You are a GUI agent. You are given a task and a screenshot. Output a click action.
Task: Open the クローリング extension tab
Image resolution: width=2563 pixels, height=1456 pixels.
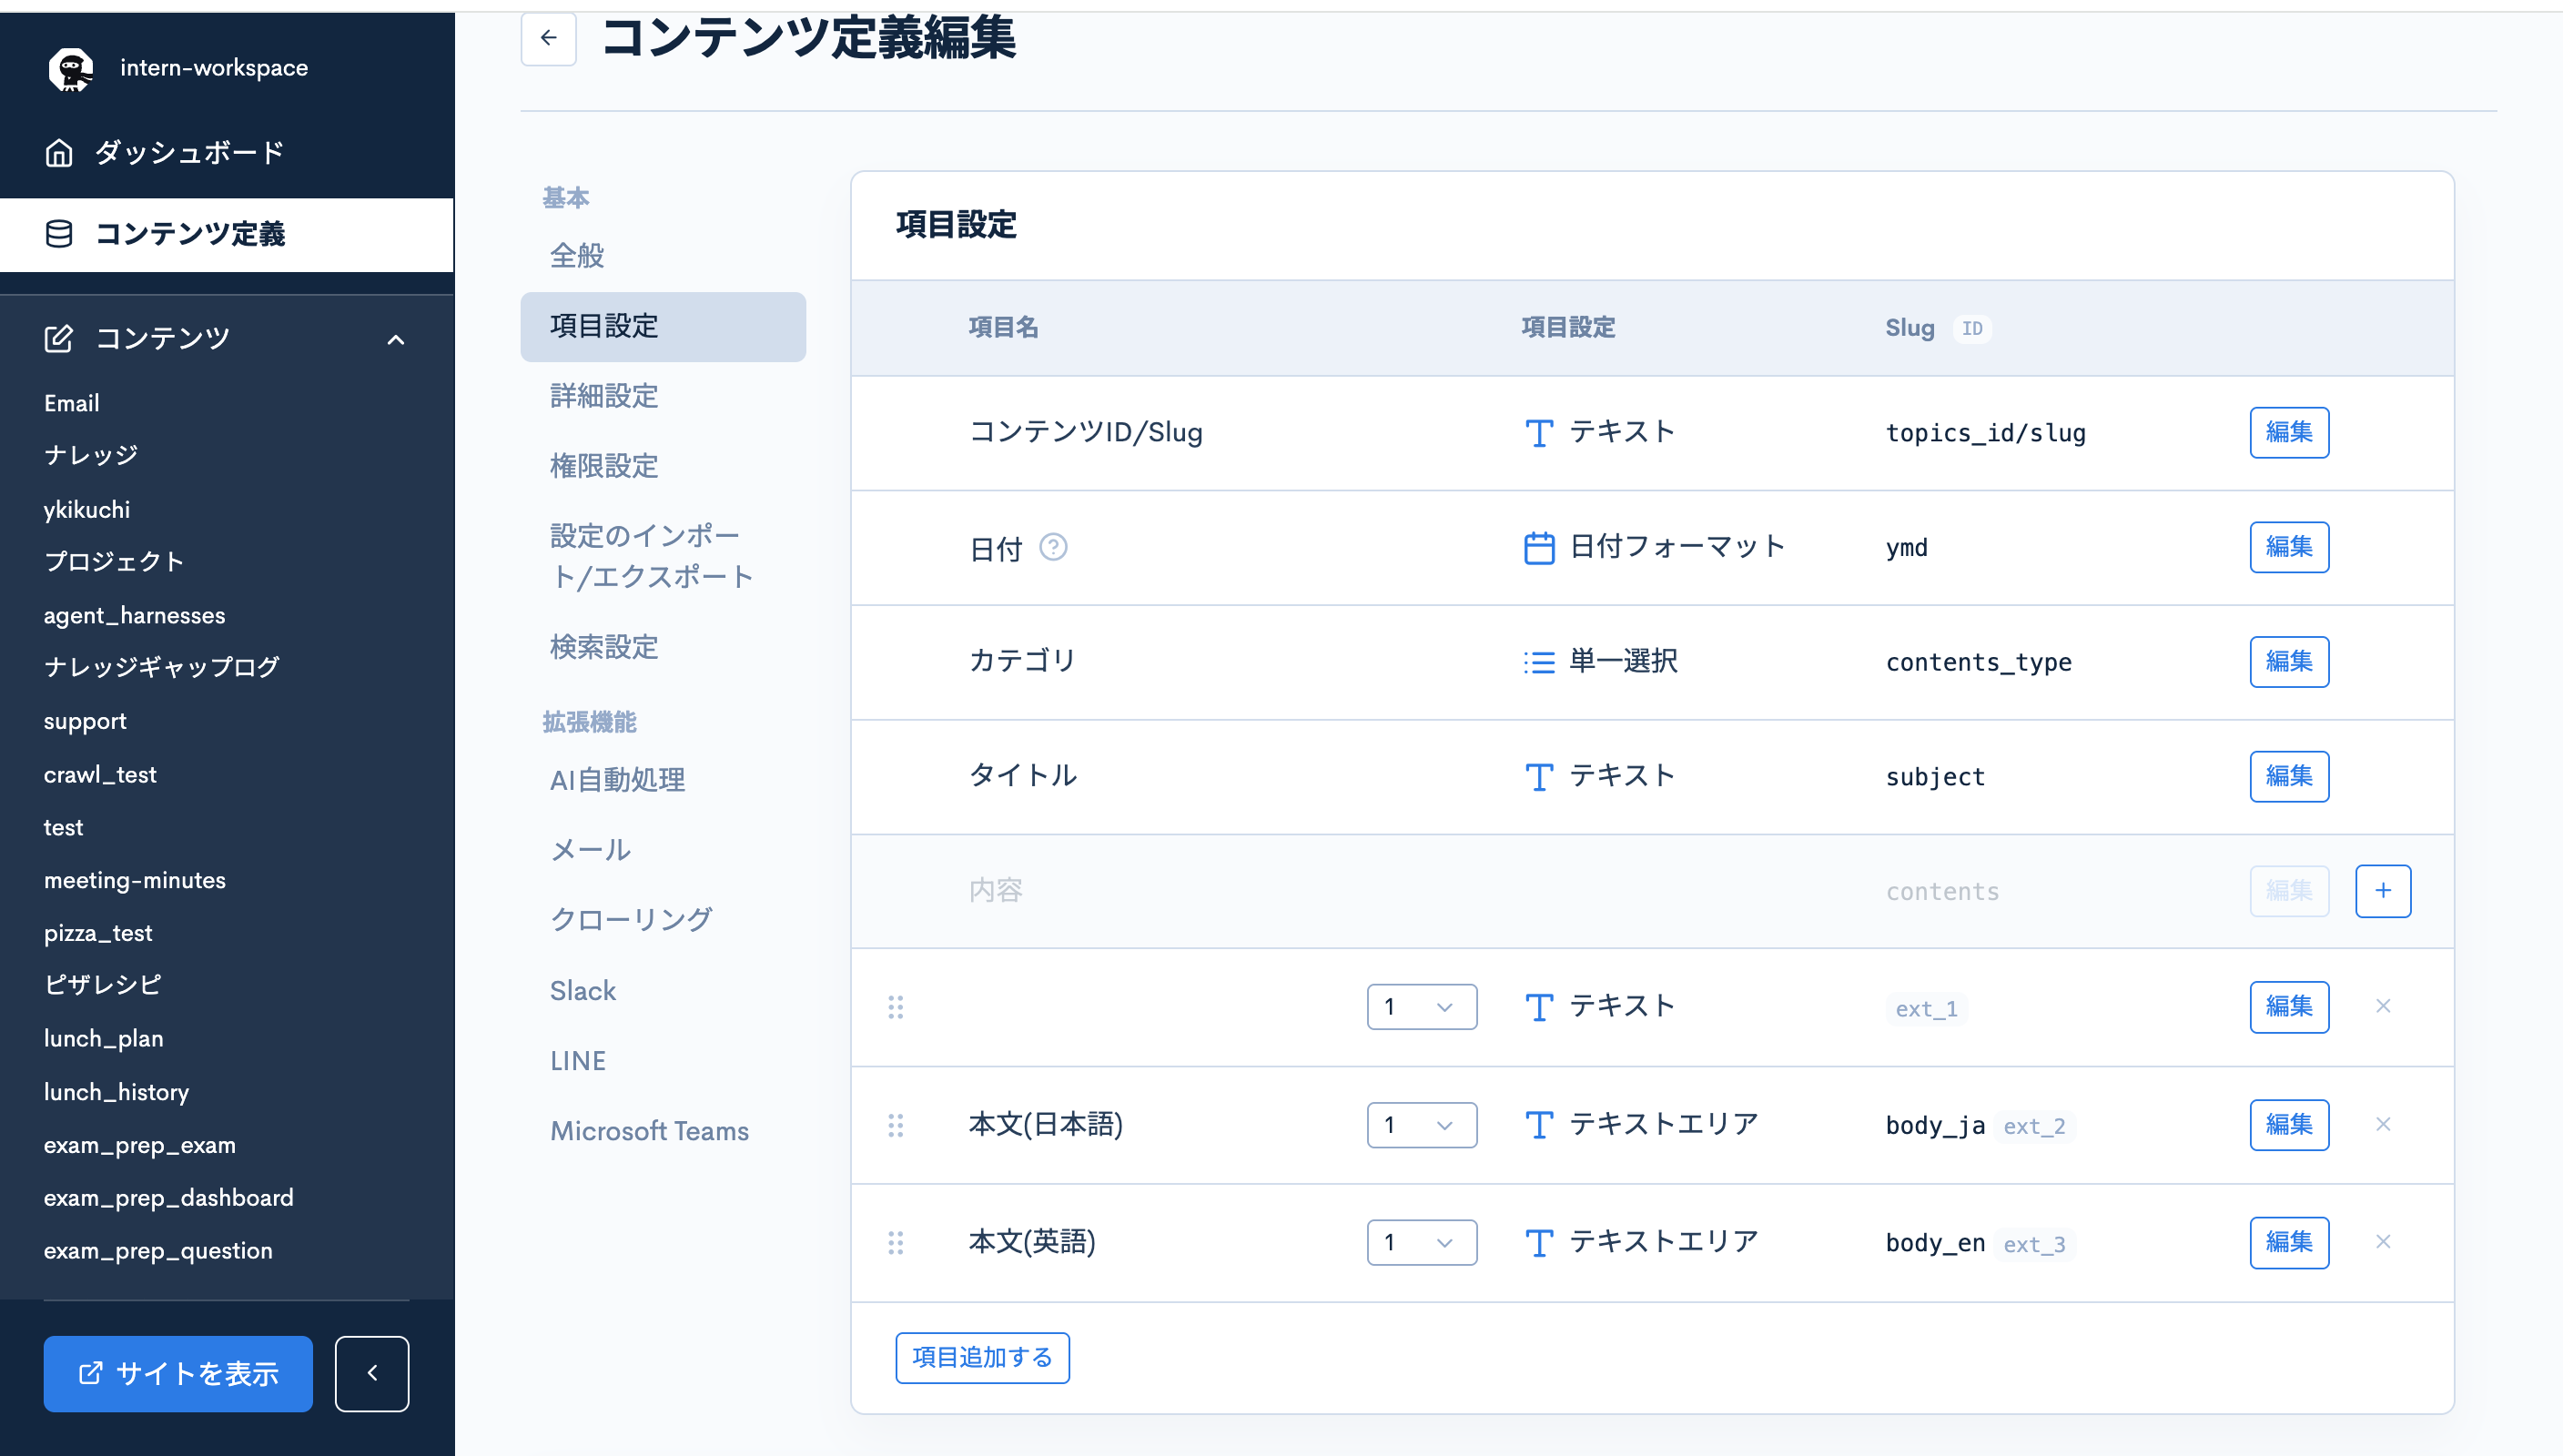(663, 920)
